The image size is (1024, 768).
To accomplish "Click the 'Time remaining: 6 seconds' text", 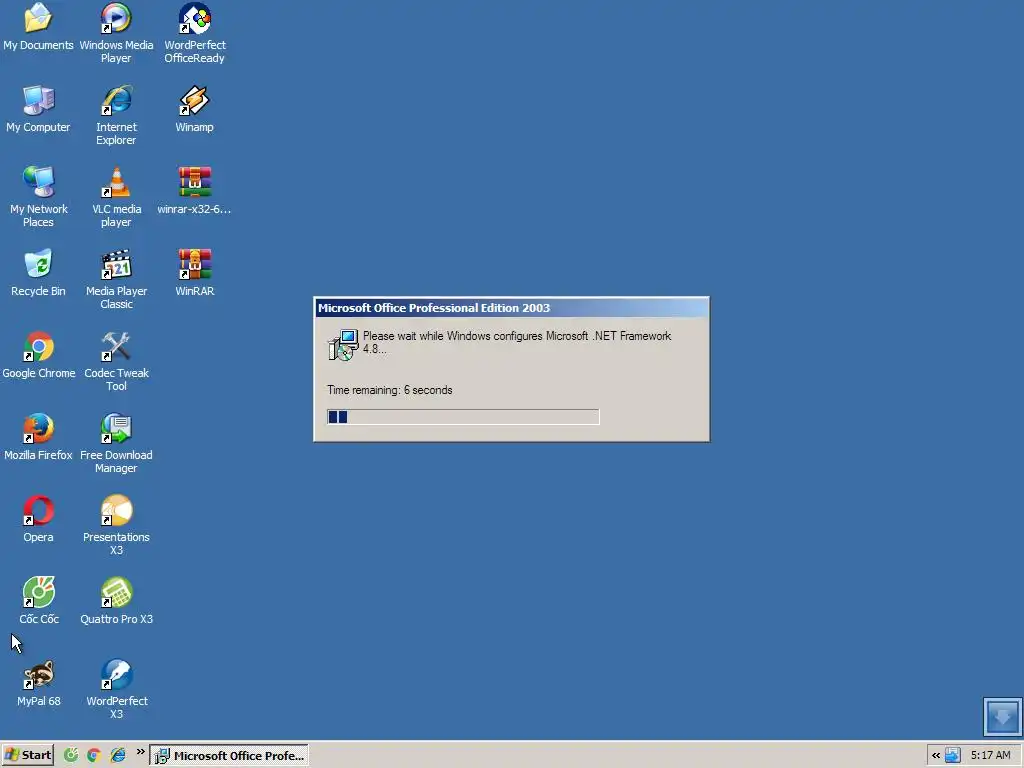I will (x=390, y=390).
